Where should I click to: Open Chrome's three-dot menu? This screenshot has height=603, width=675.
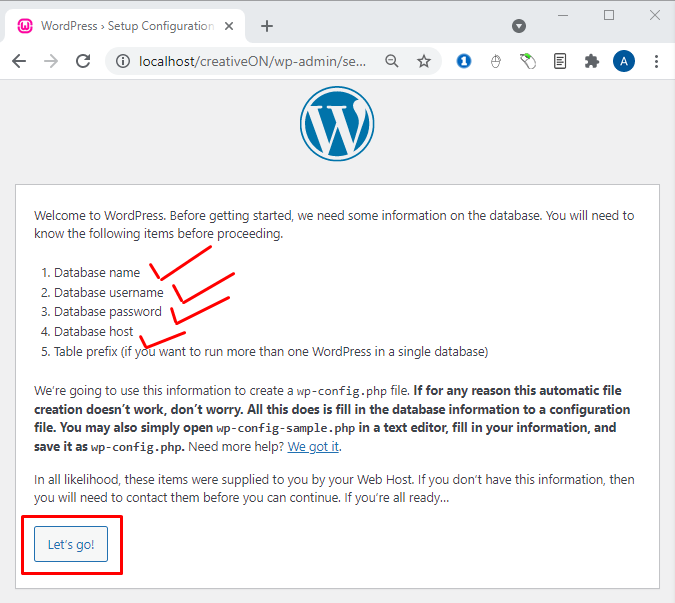(656, 61)
